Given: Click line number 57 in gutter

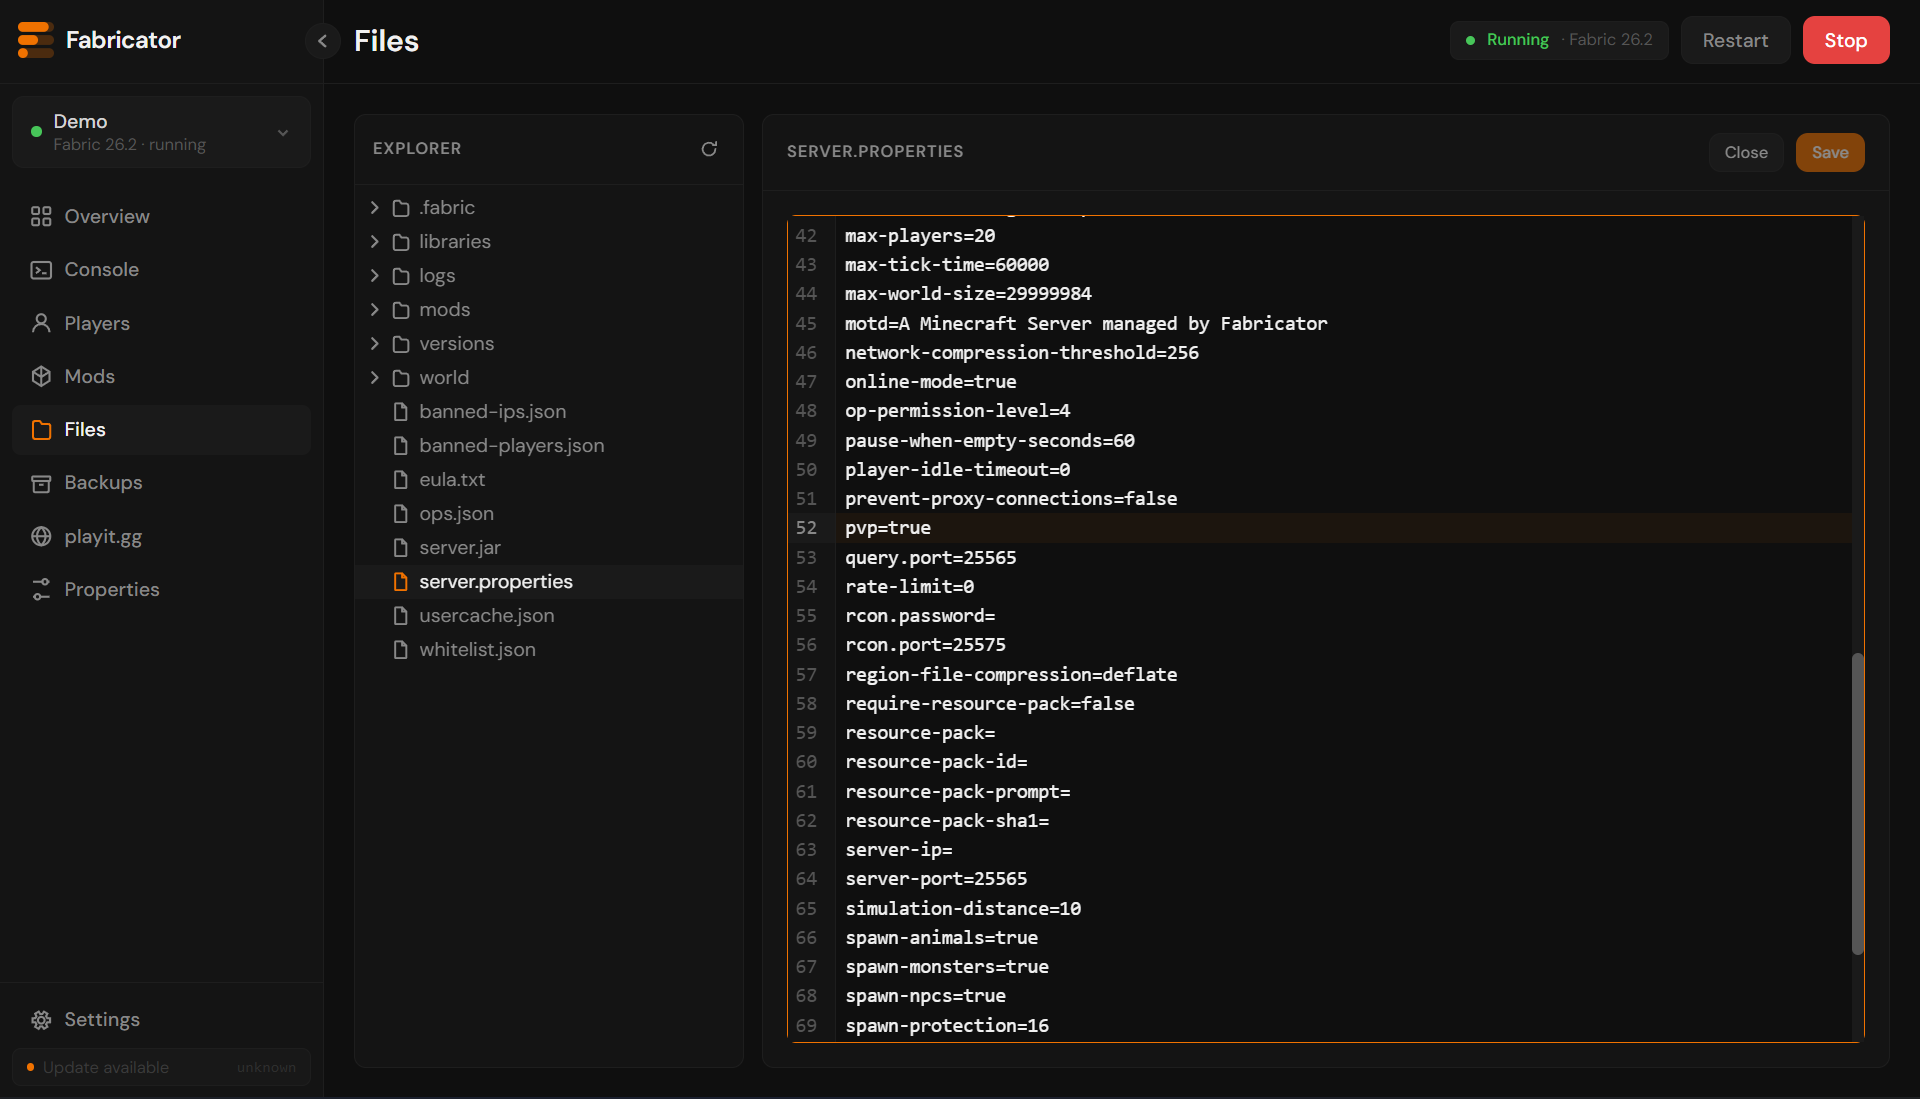Looking at the screenshot, I should click(806, 675).
